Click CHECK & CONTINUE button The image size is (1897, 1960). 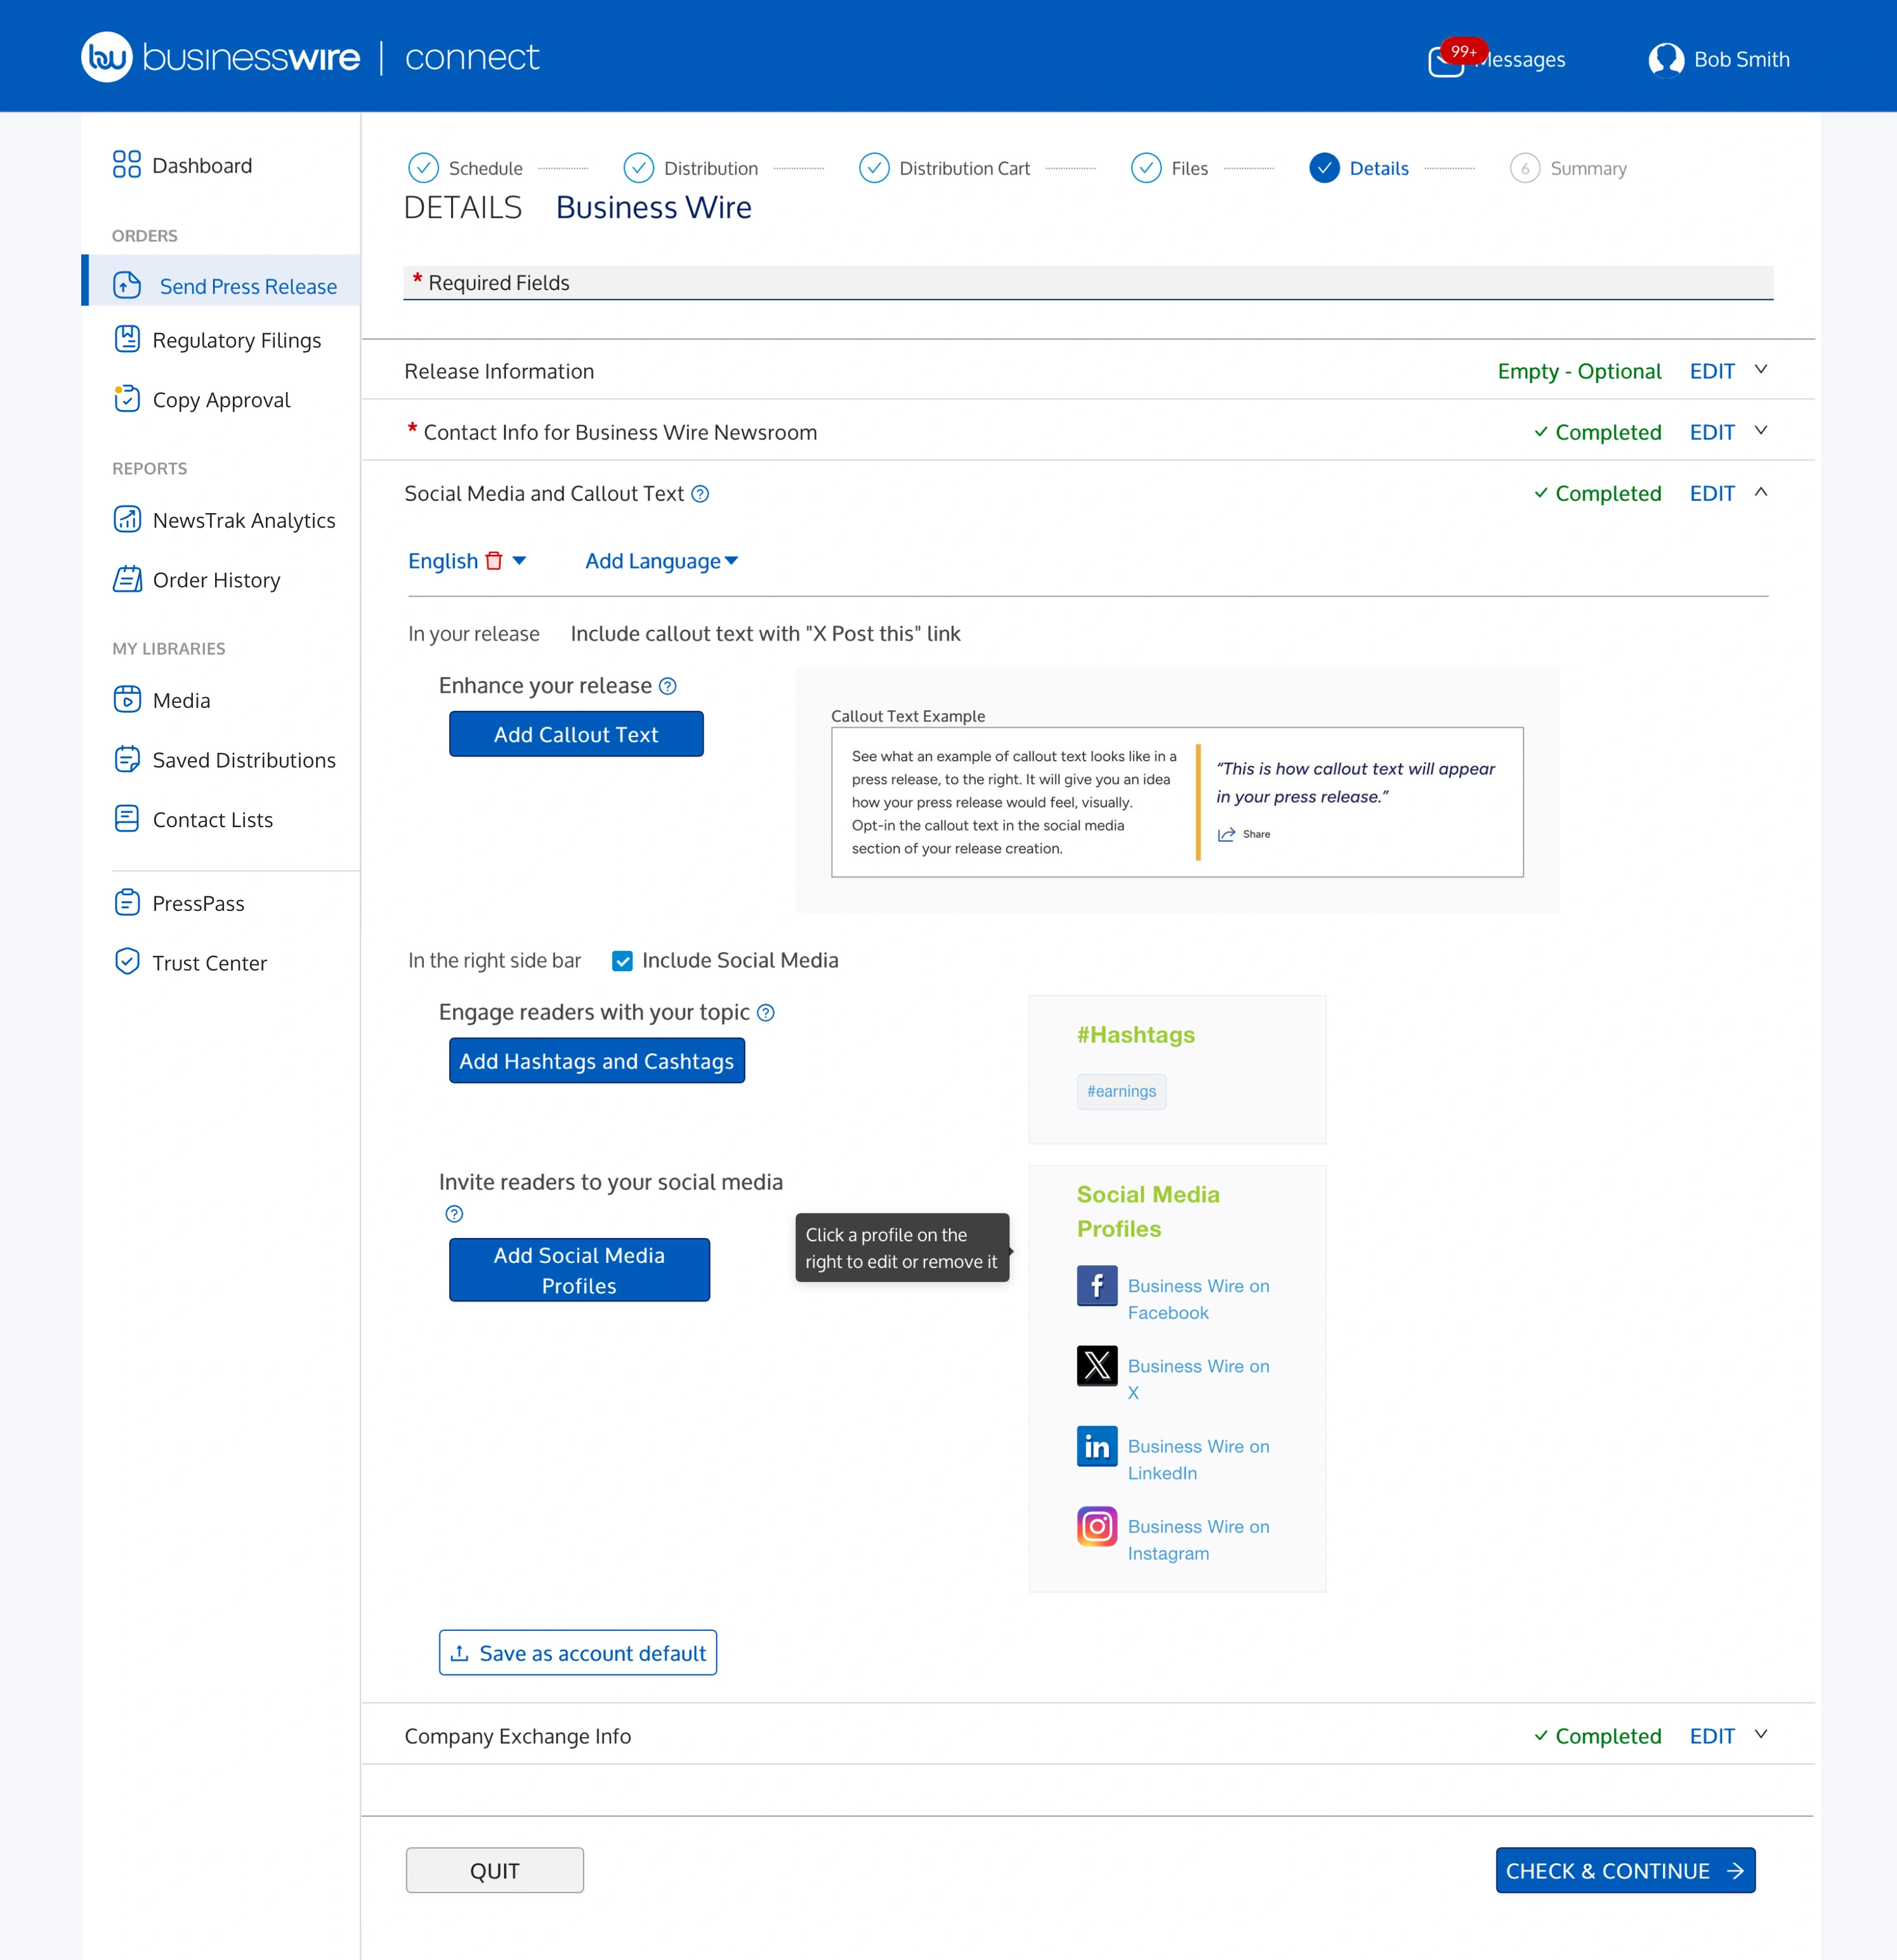pyautogui.click(x=1625, y=1870)
